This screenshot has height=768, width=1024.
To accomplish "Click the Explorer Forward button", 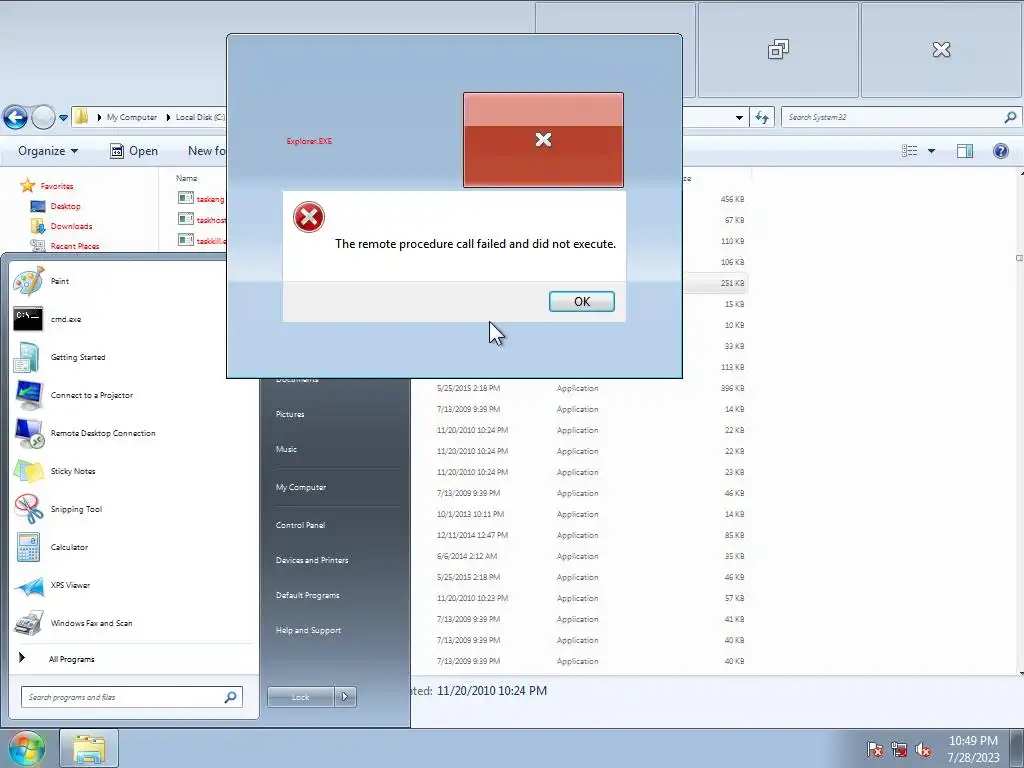I will click(x=43, y=118).
